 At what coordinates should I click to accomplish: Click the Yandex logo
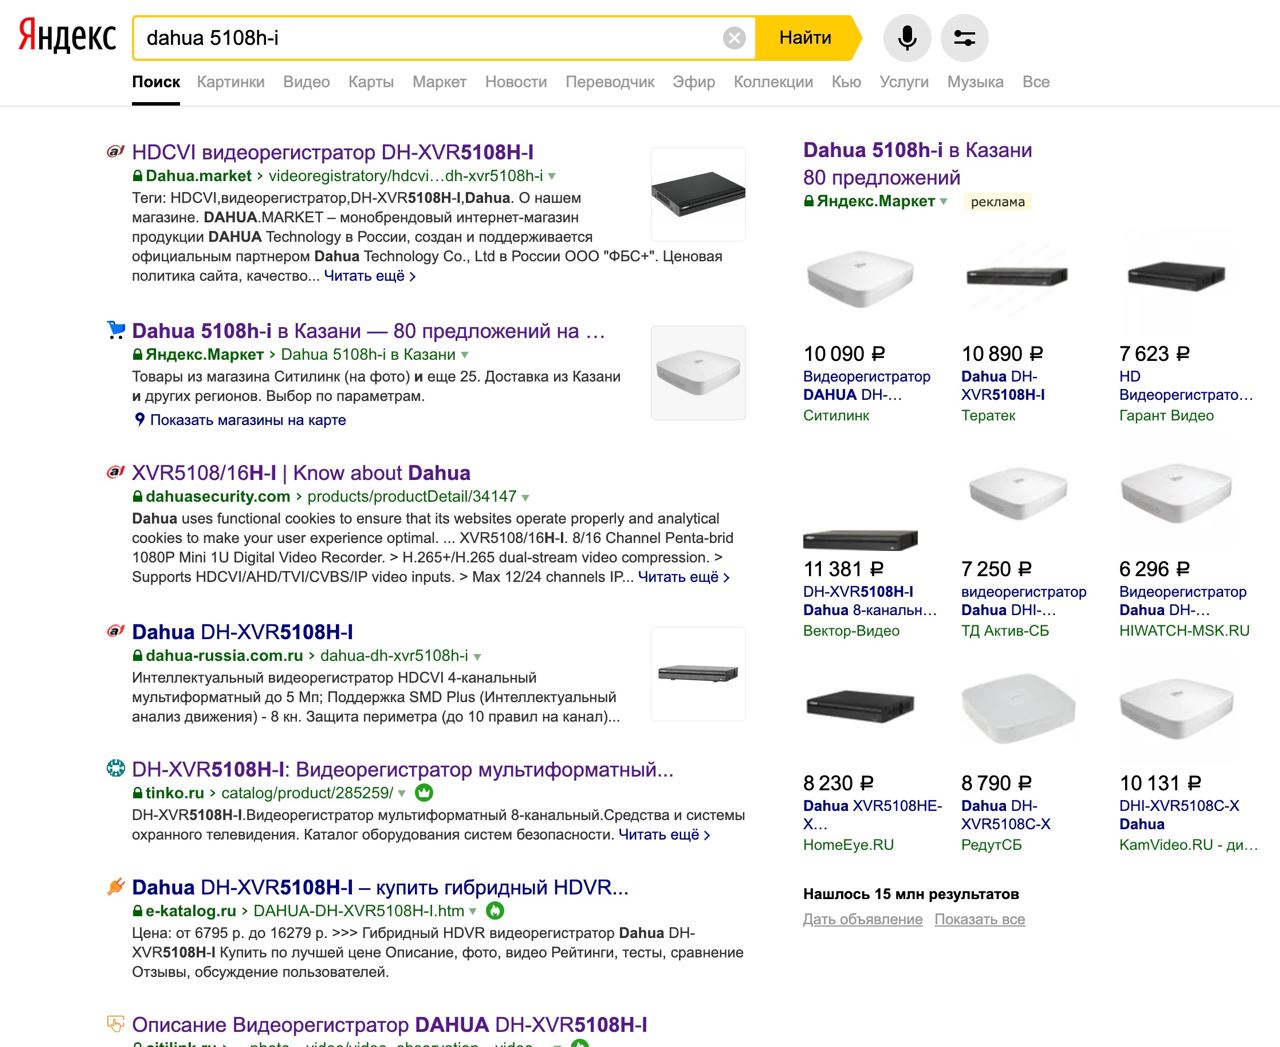(x=67, y=37)
